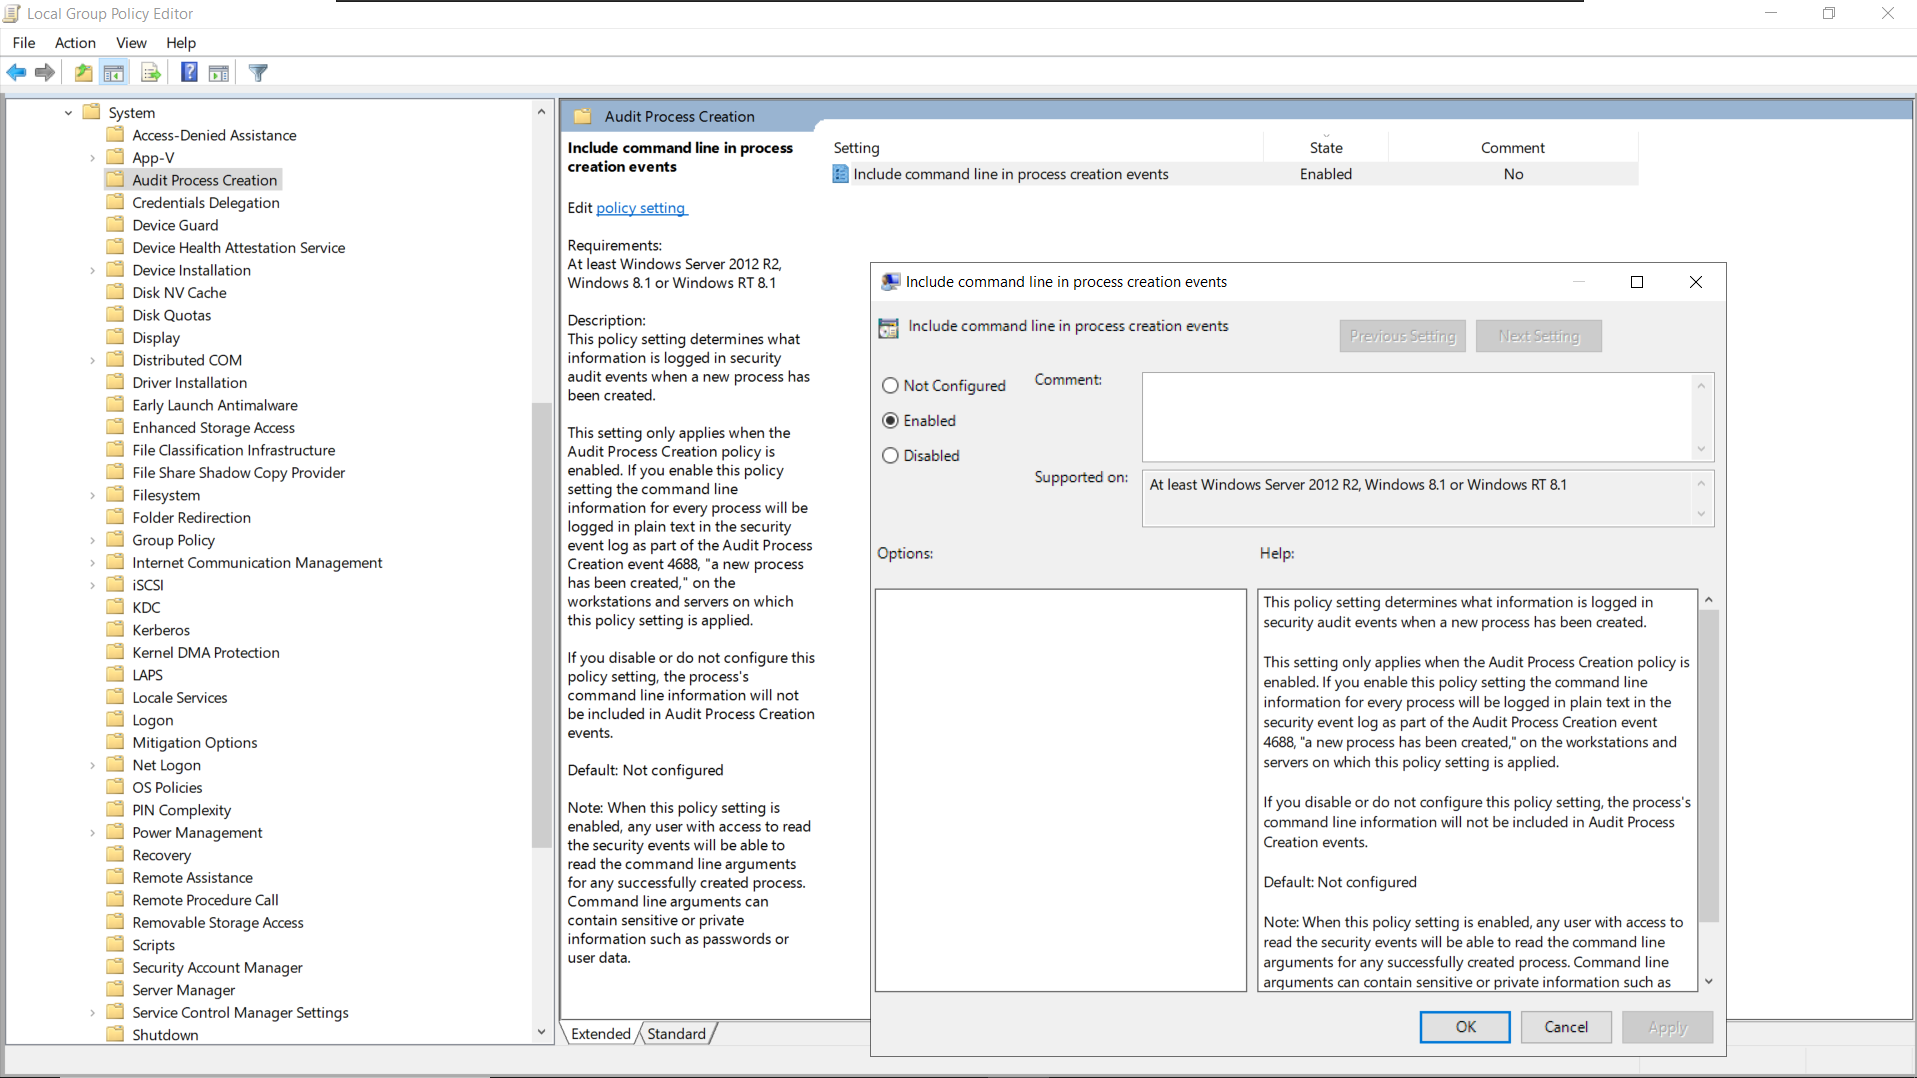Expand the Group Policy tree node

tap(92, 540)
